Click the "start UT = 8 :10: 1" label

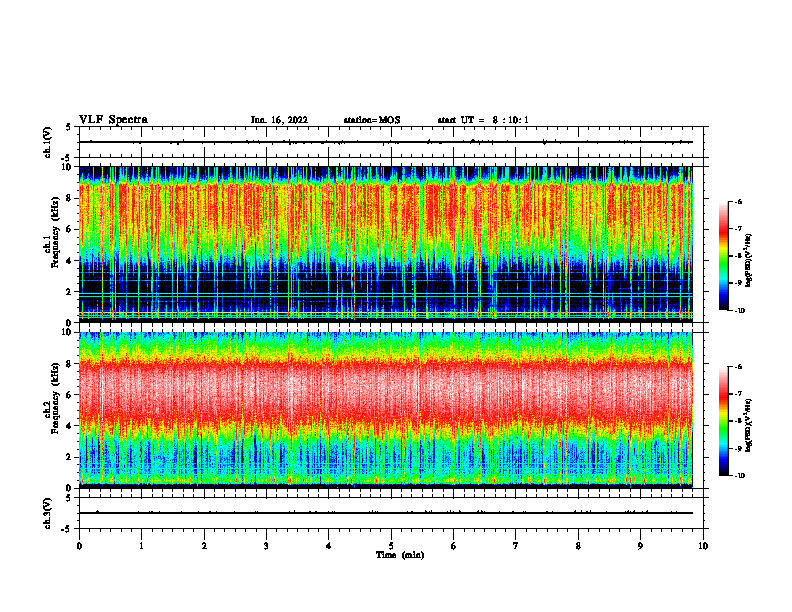(x=483, y=120)
